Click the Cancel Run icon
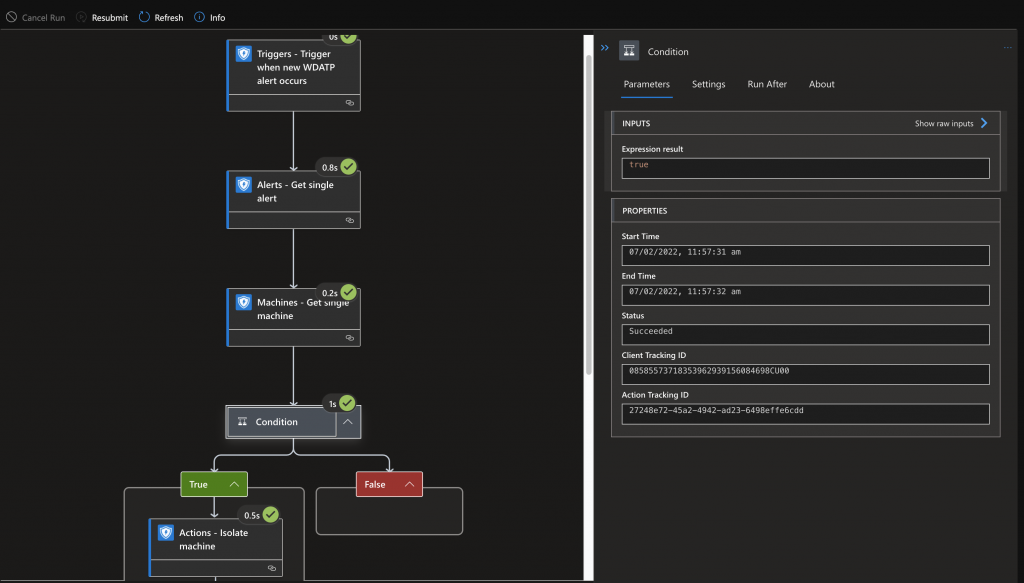Screen dimensions: 1024x583 click(11, 17)
